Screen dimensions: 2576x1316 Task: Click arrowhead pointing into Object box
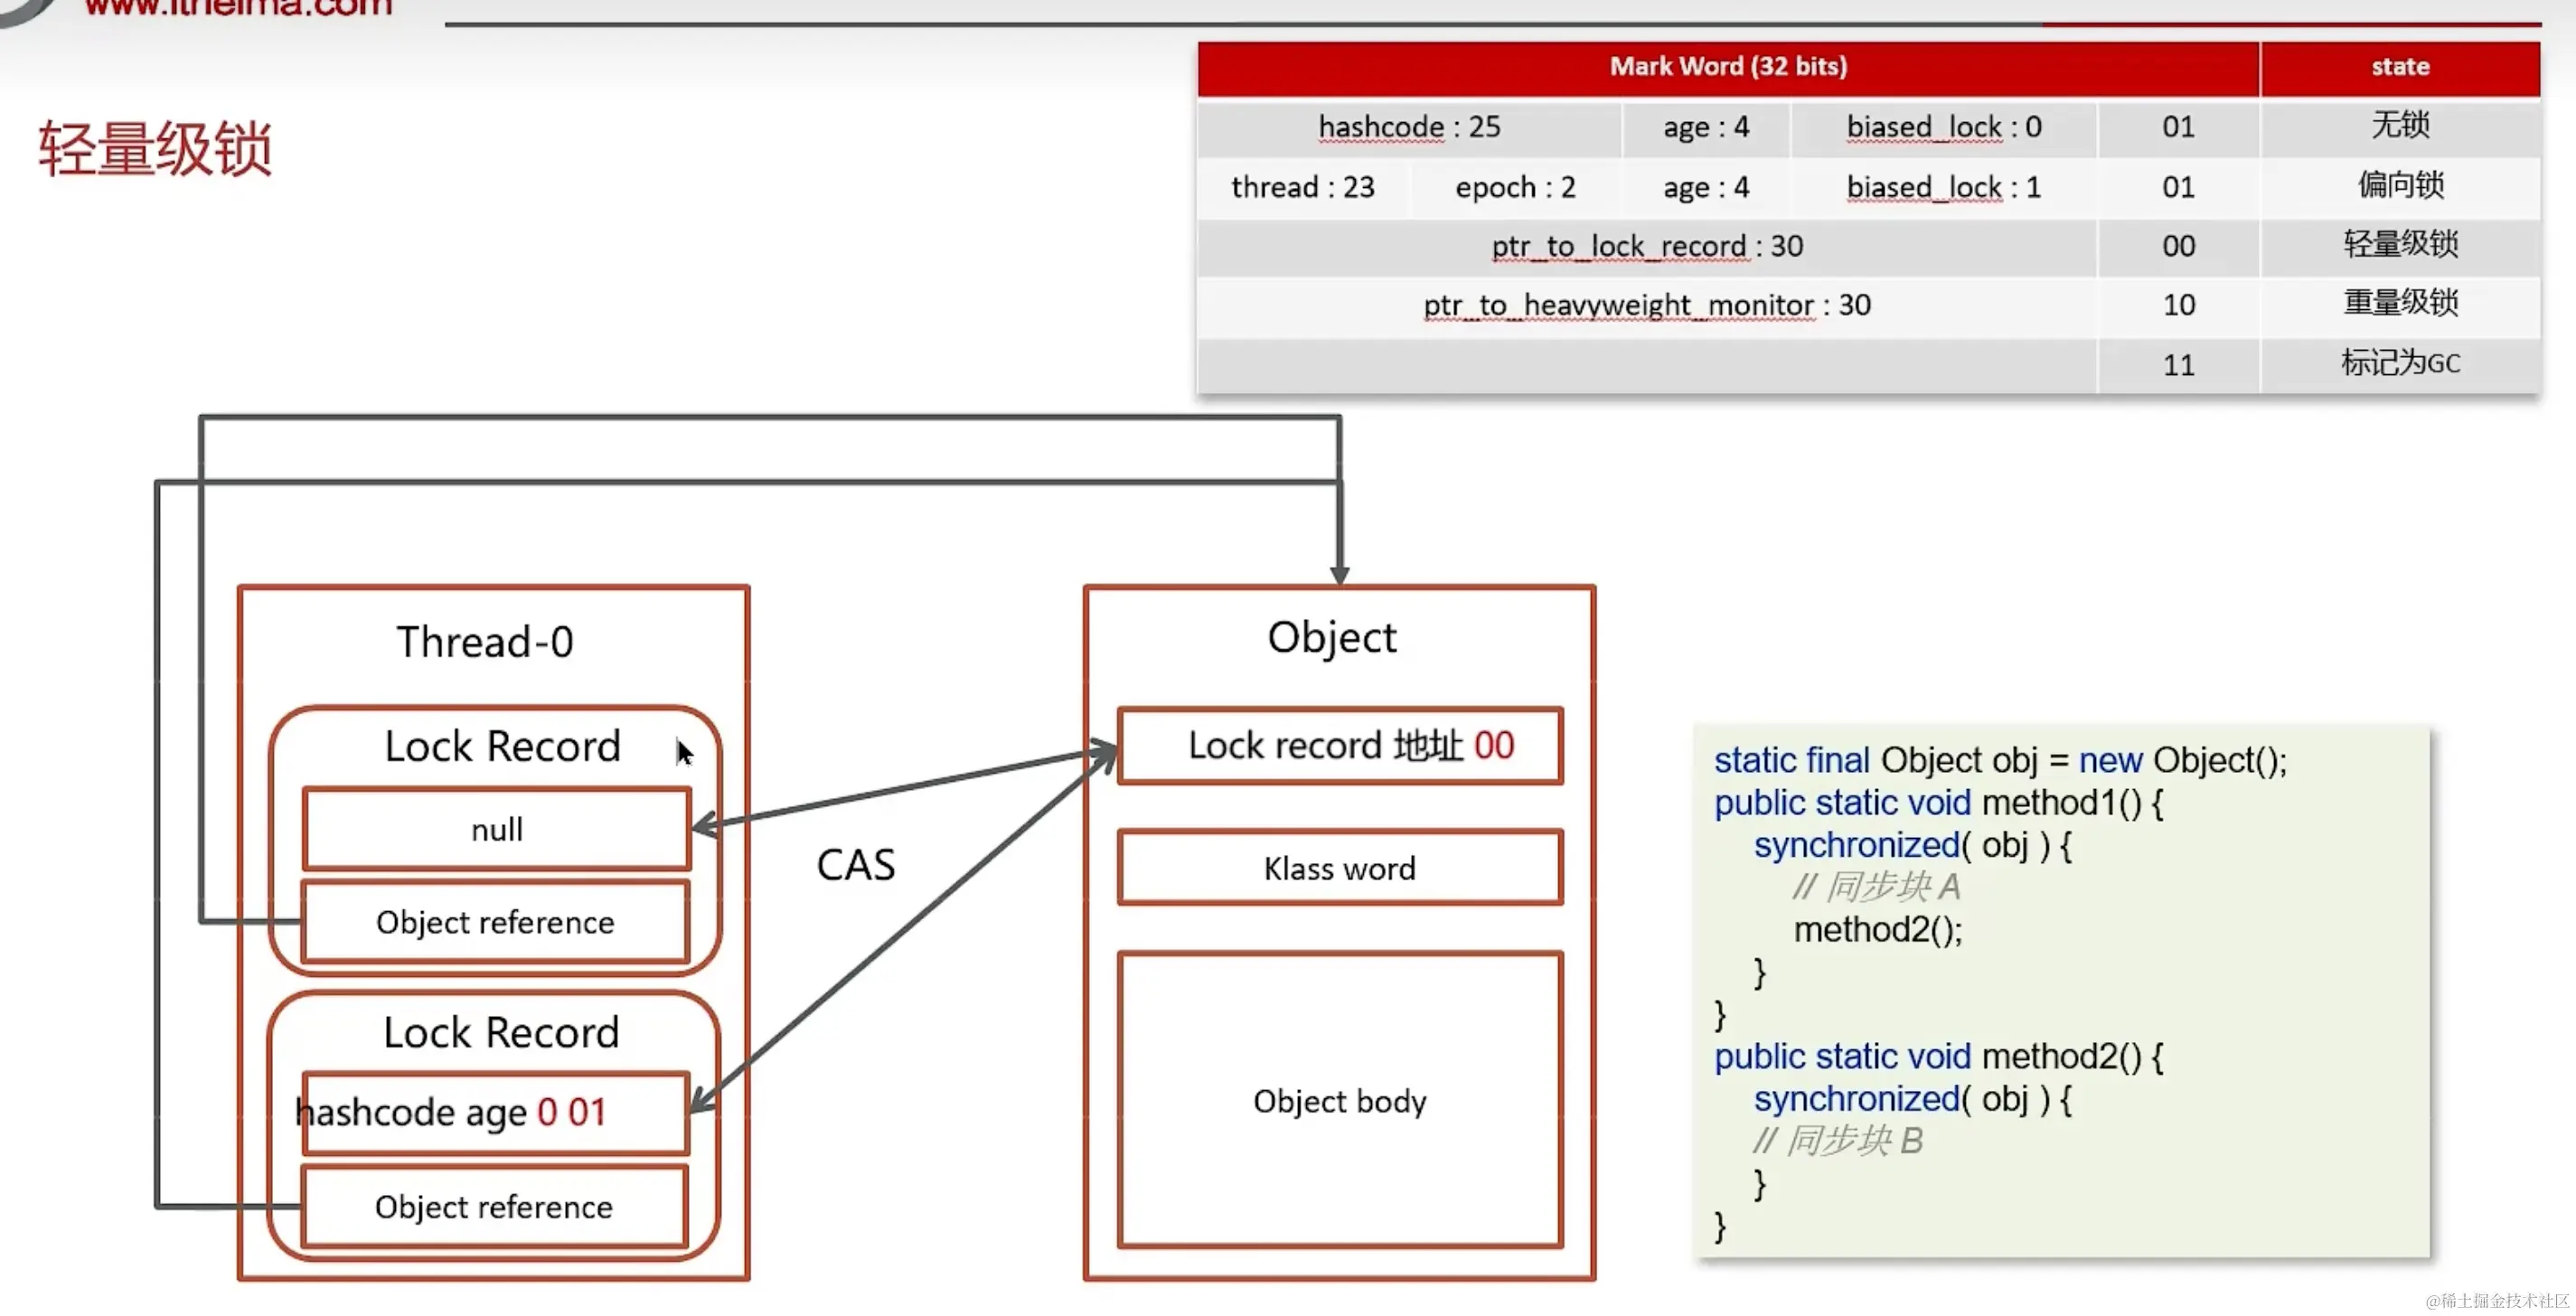point(1340,576)
